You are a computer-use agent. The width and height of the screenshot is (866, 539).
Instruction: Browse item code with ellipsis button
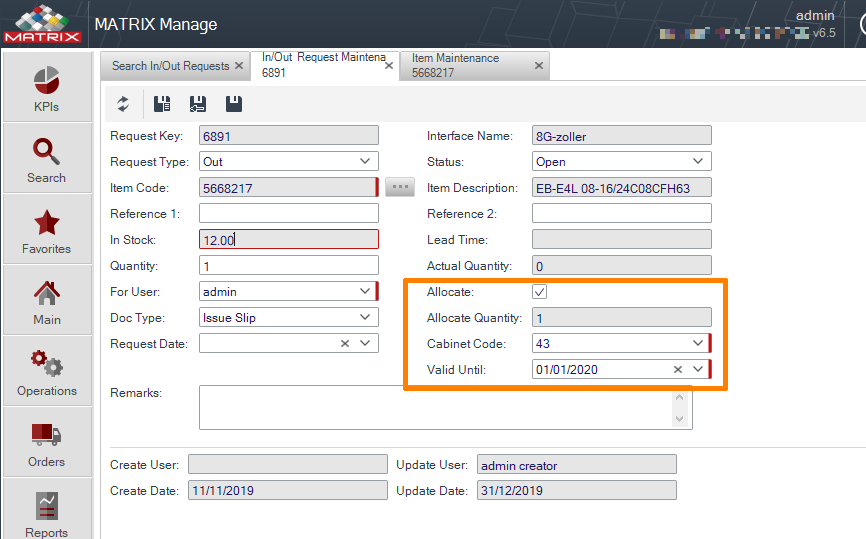tap(400, 187)
